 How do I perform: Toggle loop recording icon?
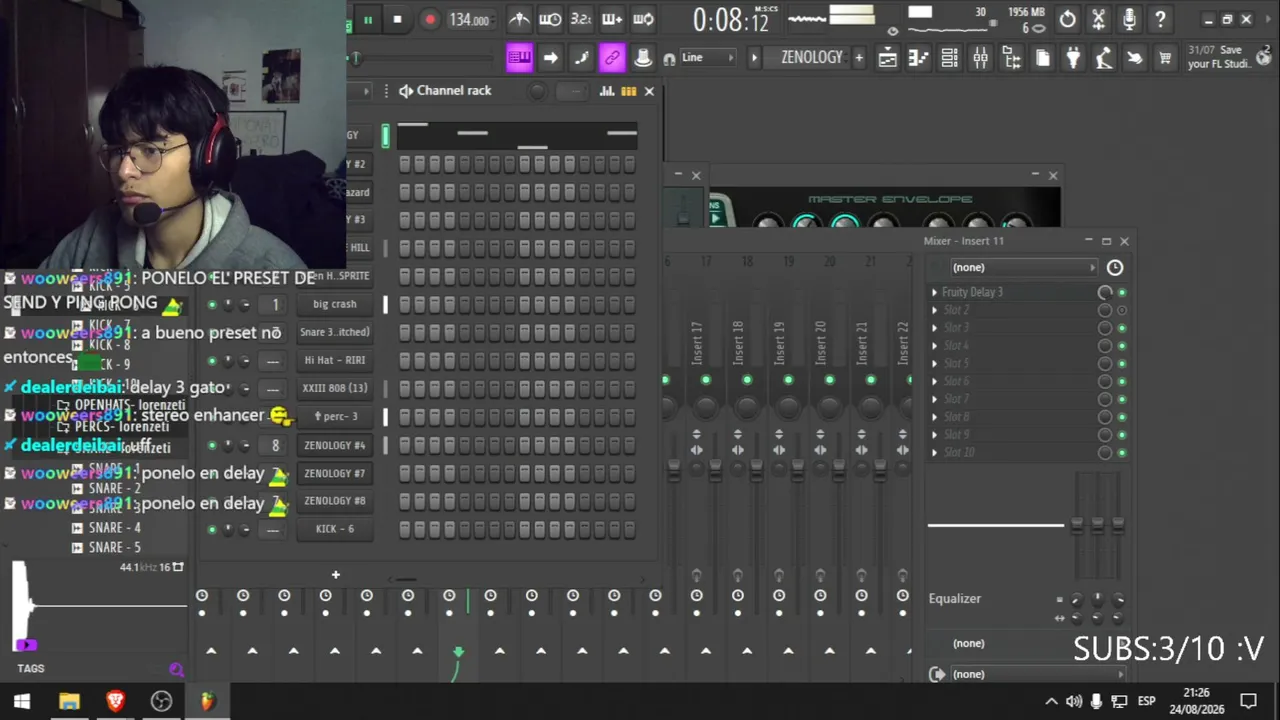click(643, 19)
